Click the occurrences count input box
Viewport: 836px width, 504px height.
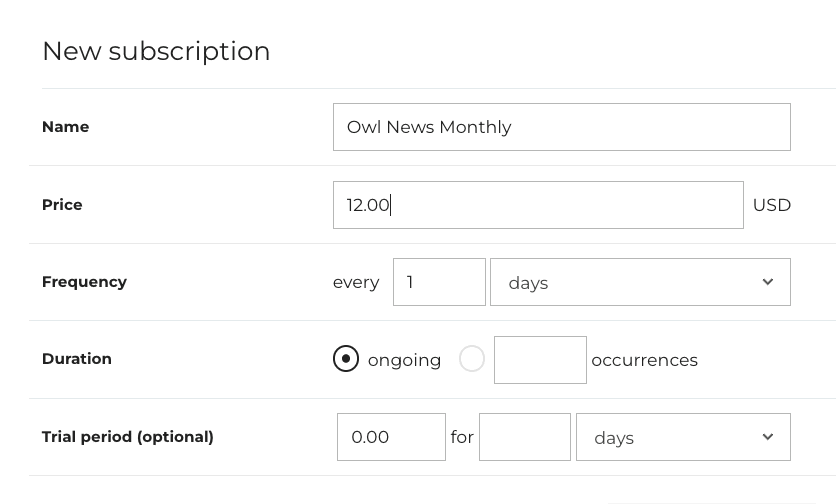[540, 360]
